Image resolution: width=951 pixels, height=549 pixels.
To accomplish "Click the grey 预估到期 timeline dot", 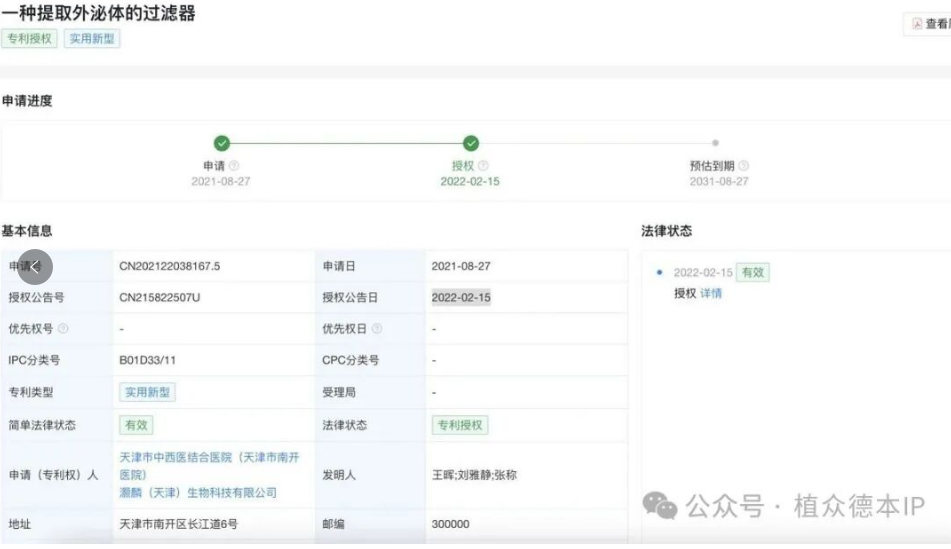I will (x=715, y=144).
